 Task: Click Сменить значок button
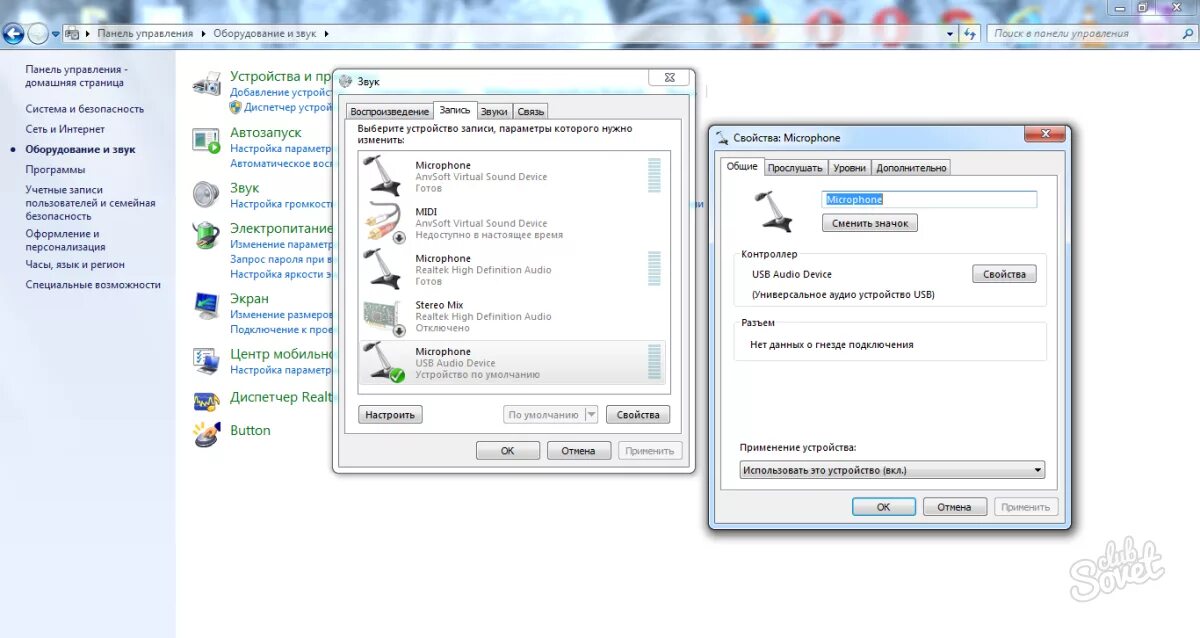click(x=870, y=223)
